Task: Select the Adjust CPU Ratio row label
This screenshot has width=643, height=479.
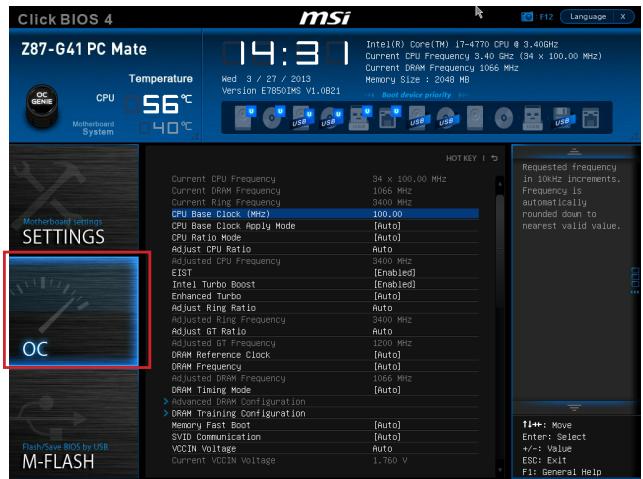Action: coord(211,249)
